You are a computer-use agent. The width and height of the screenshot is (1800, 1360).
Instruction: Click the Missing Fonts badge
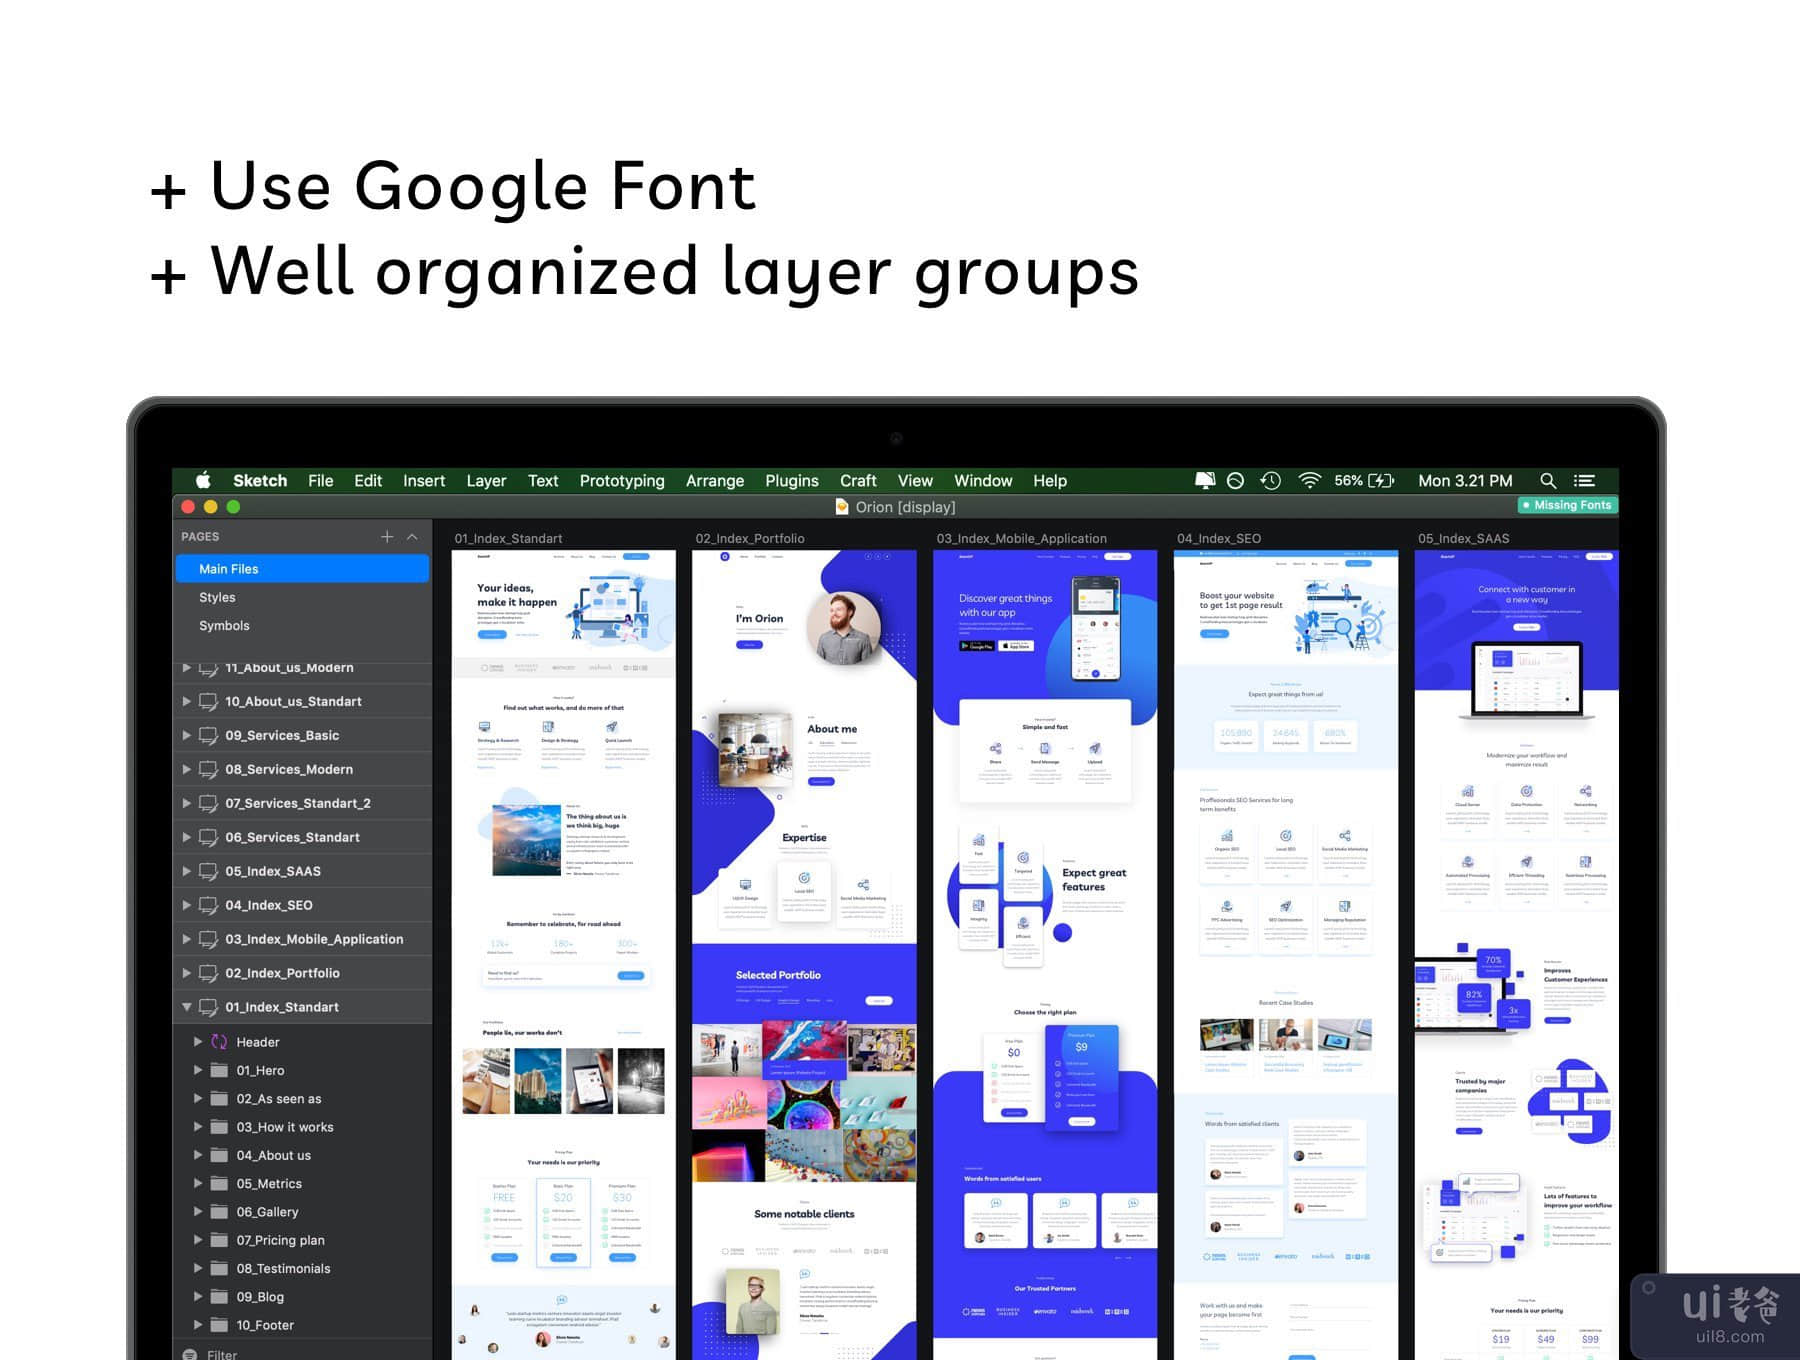tap(1567, 506)
